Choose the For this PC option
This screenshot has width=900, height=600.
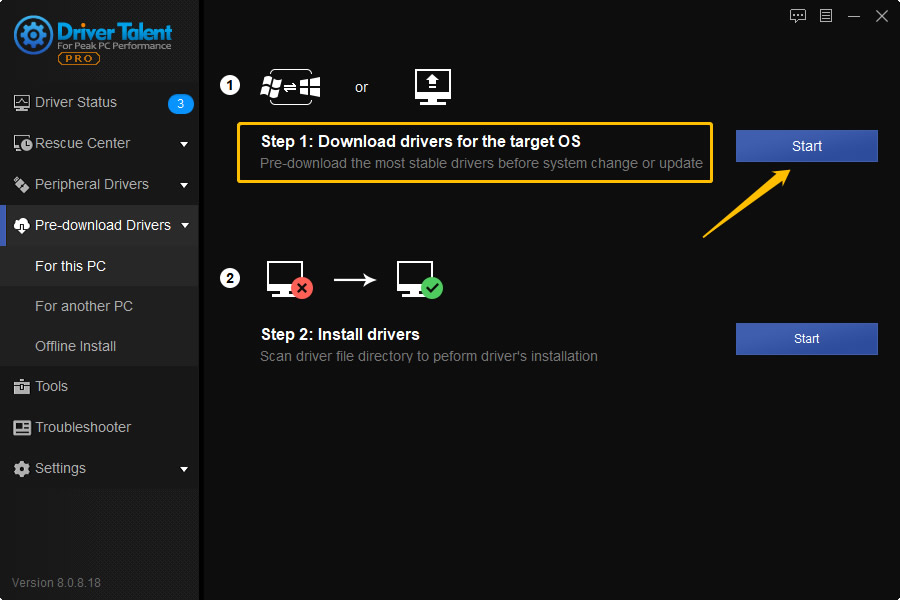[99, 266]
